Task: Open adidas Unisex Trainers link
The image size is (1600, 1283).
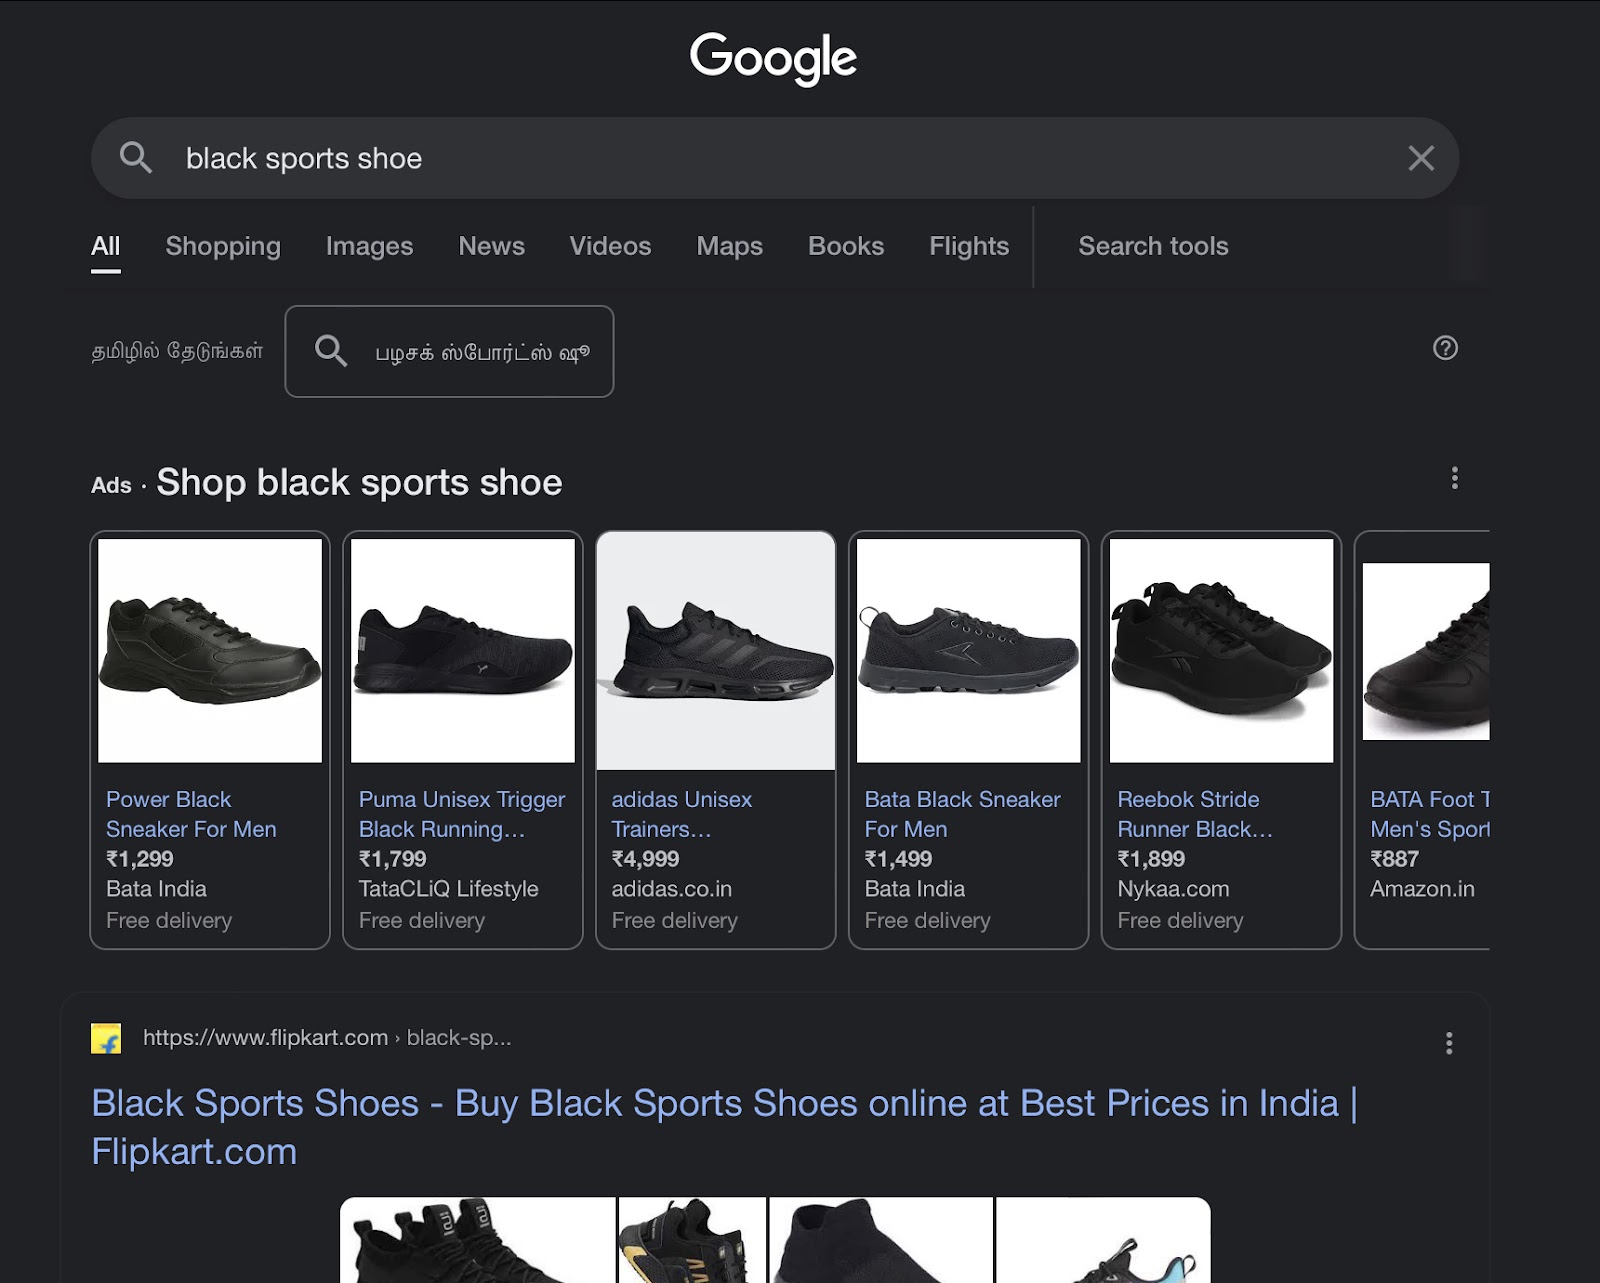Action: click(682, 814)
